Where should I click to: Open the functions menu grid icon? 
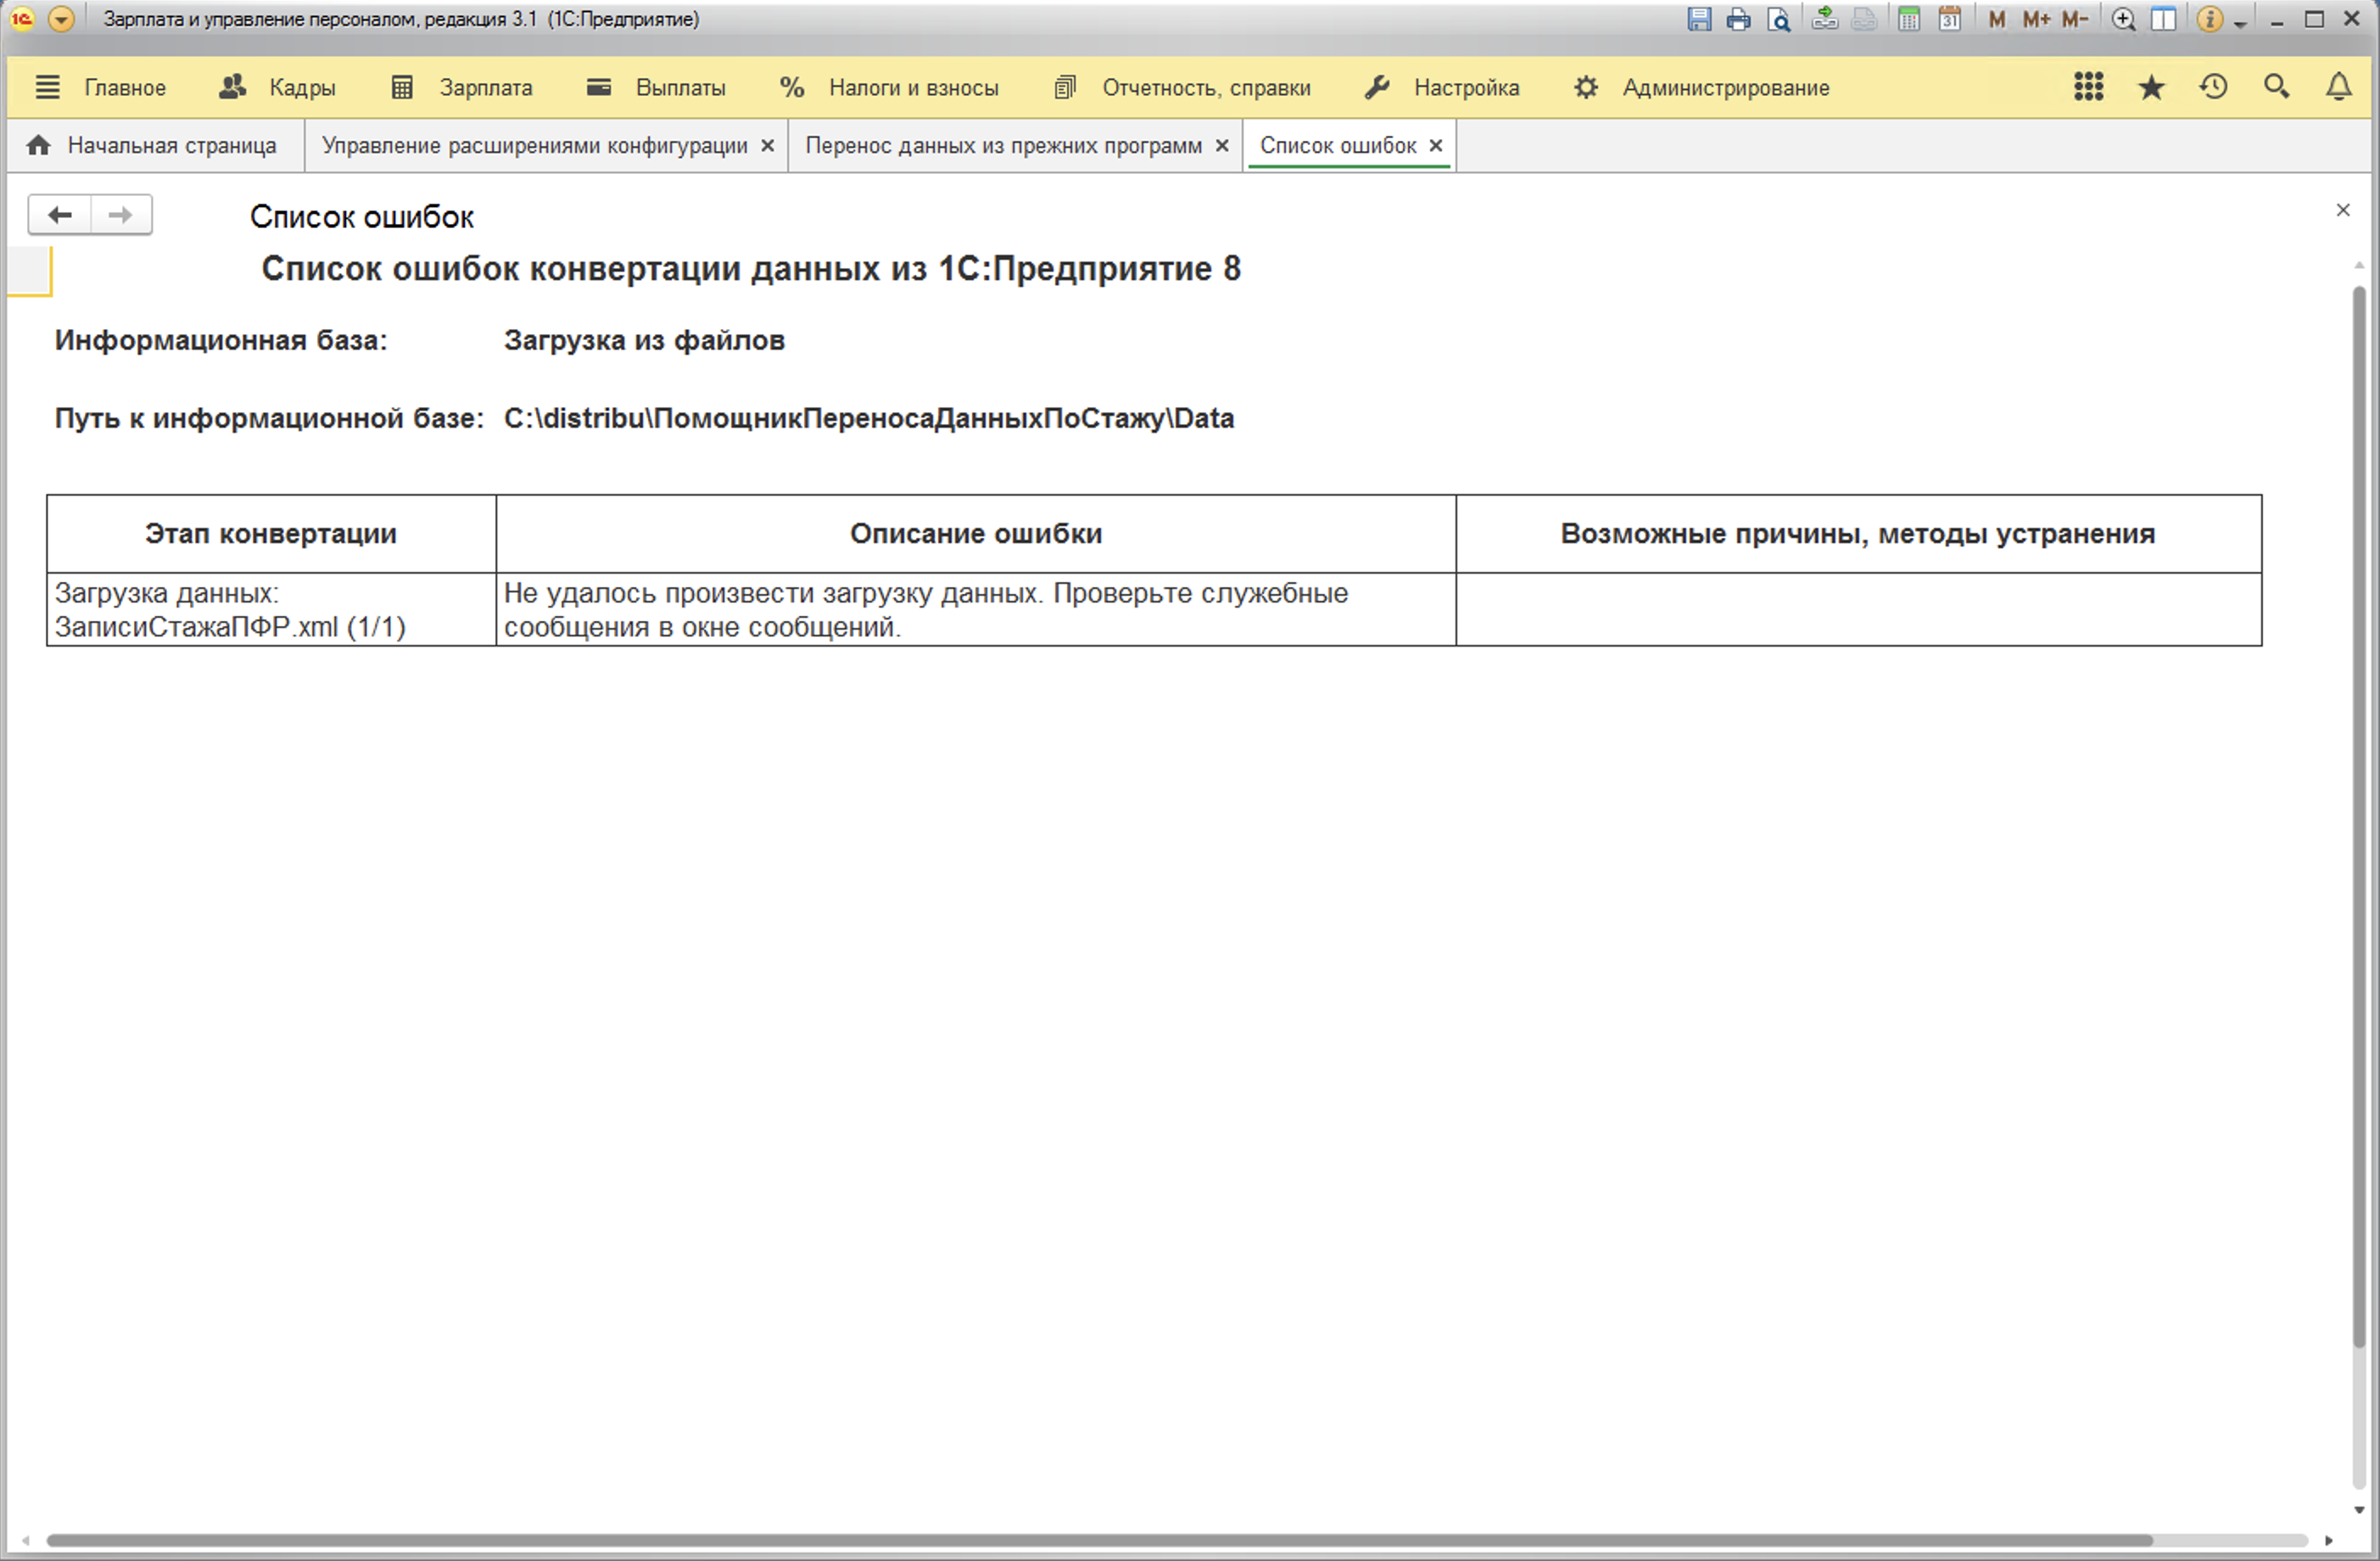2088,87
